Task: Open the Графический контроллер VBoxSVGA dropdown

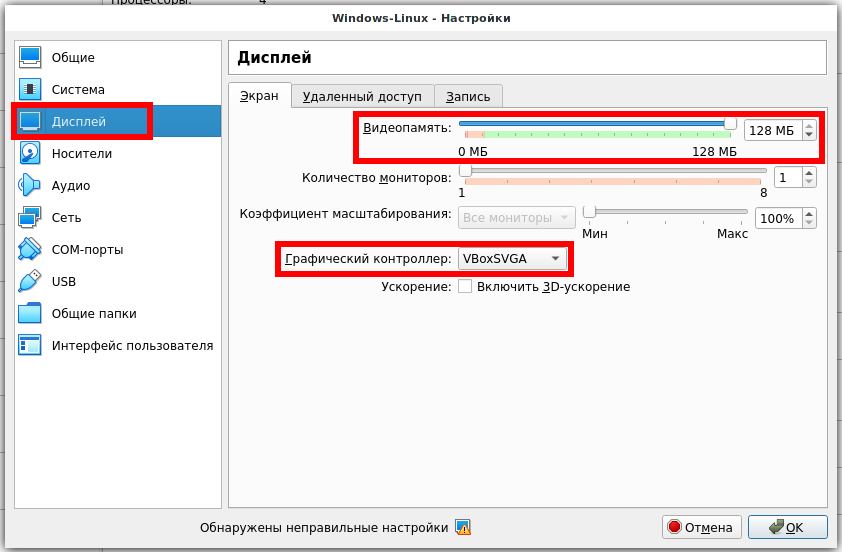Action: coord(512,259)
